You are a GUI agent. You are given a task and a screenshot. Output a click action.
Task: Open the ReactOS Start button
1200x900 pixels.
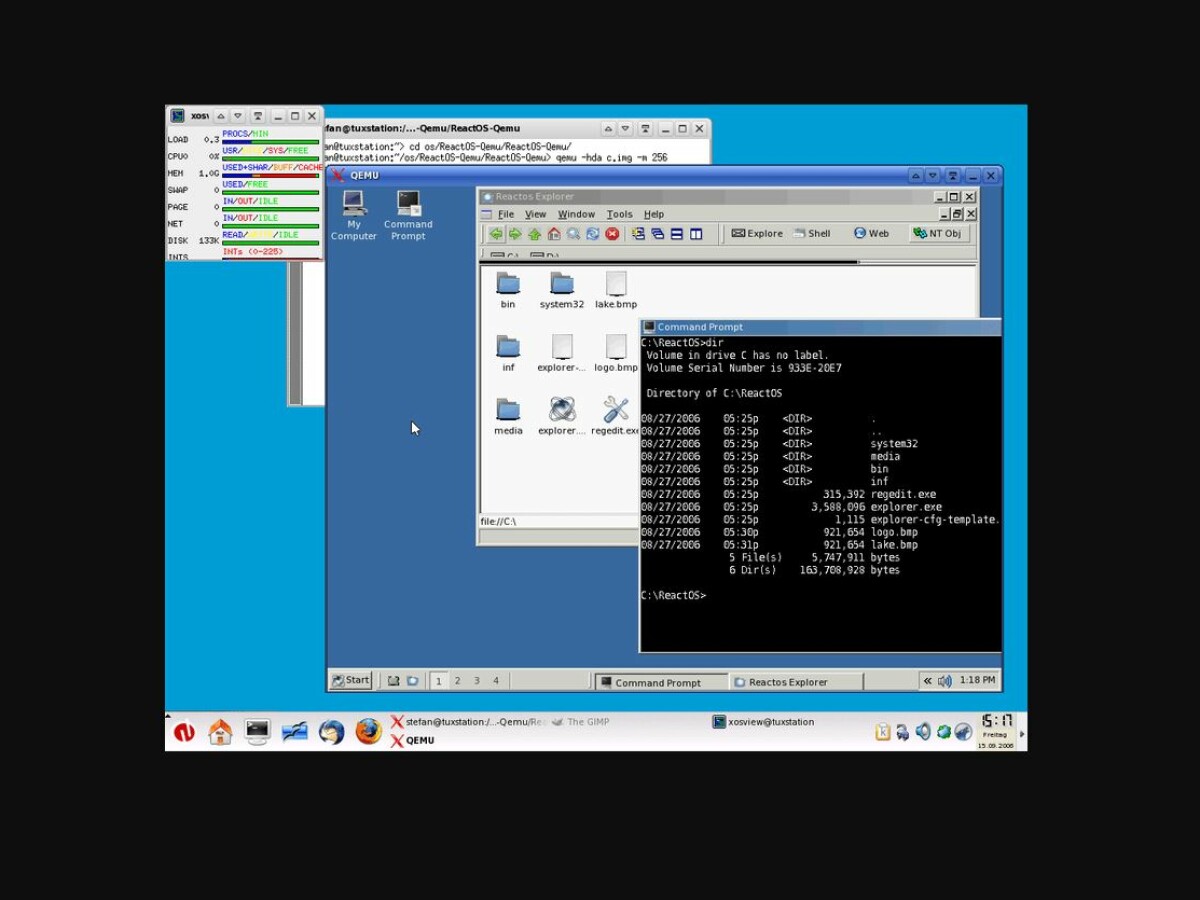click(x=351, y=680)
